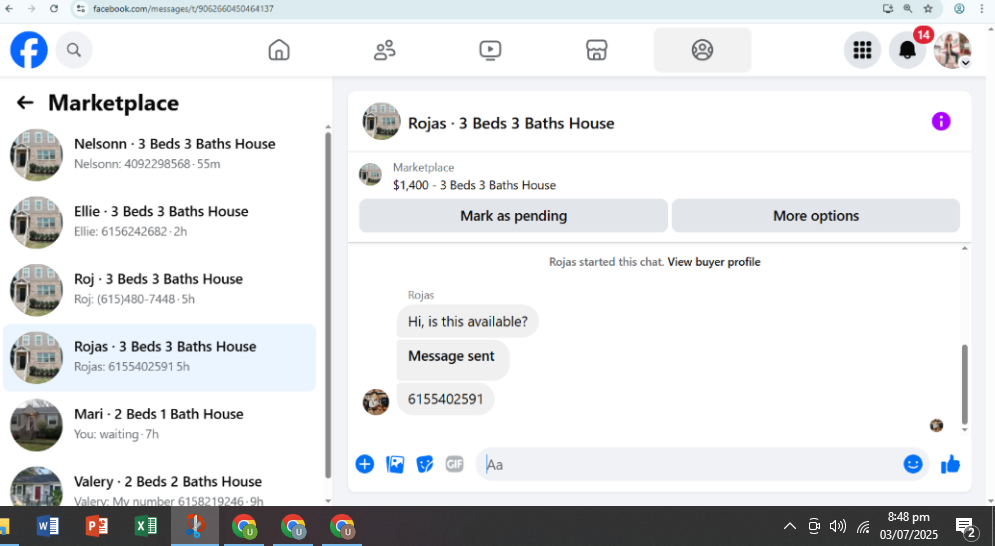Send a thumbs-up like
Screen dimensions: 995x546
[950, 464]
